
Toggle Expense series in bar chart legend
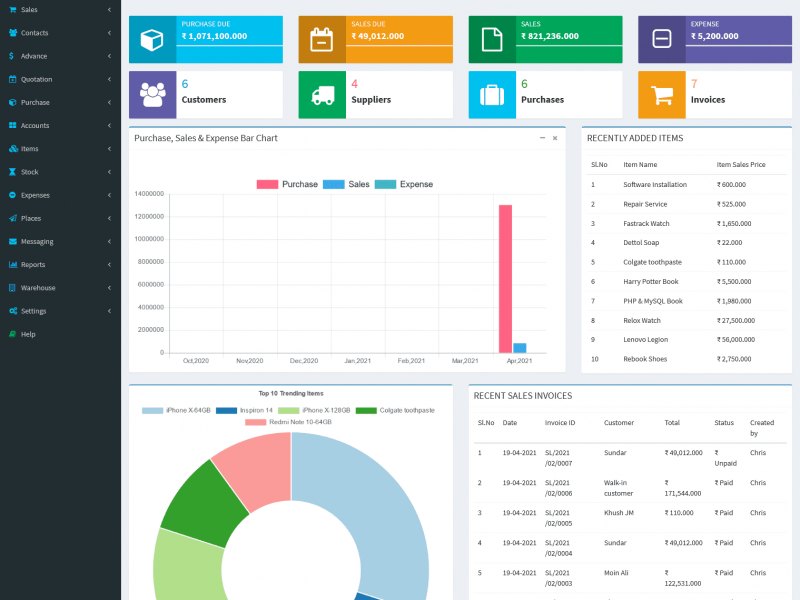pos(404,184)
